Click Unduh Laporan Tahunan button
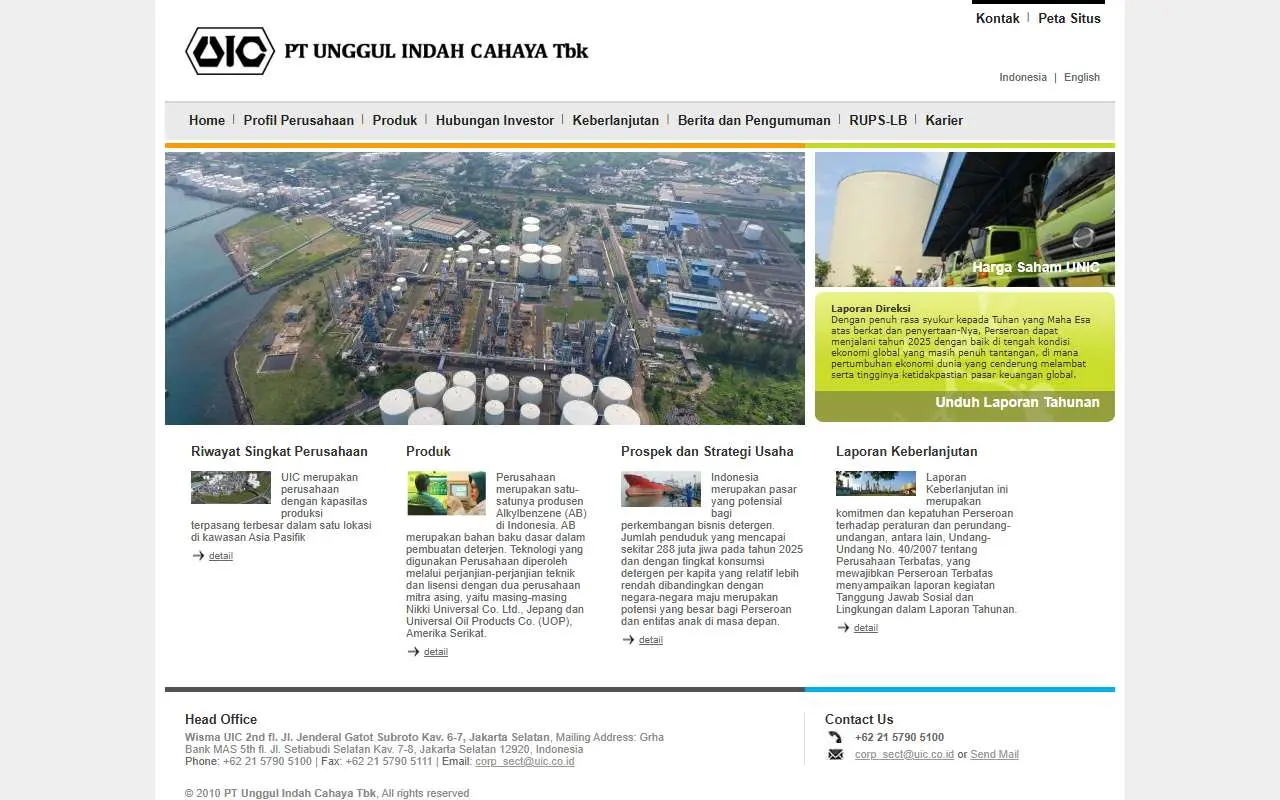 click(x=1017, y=402)
